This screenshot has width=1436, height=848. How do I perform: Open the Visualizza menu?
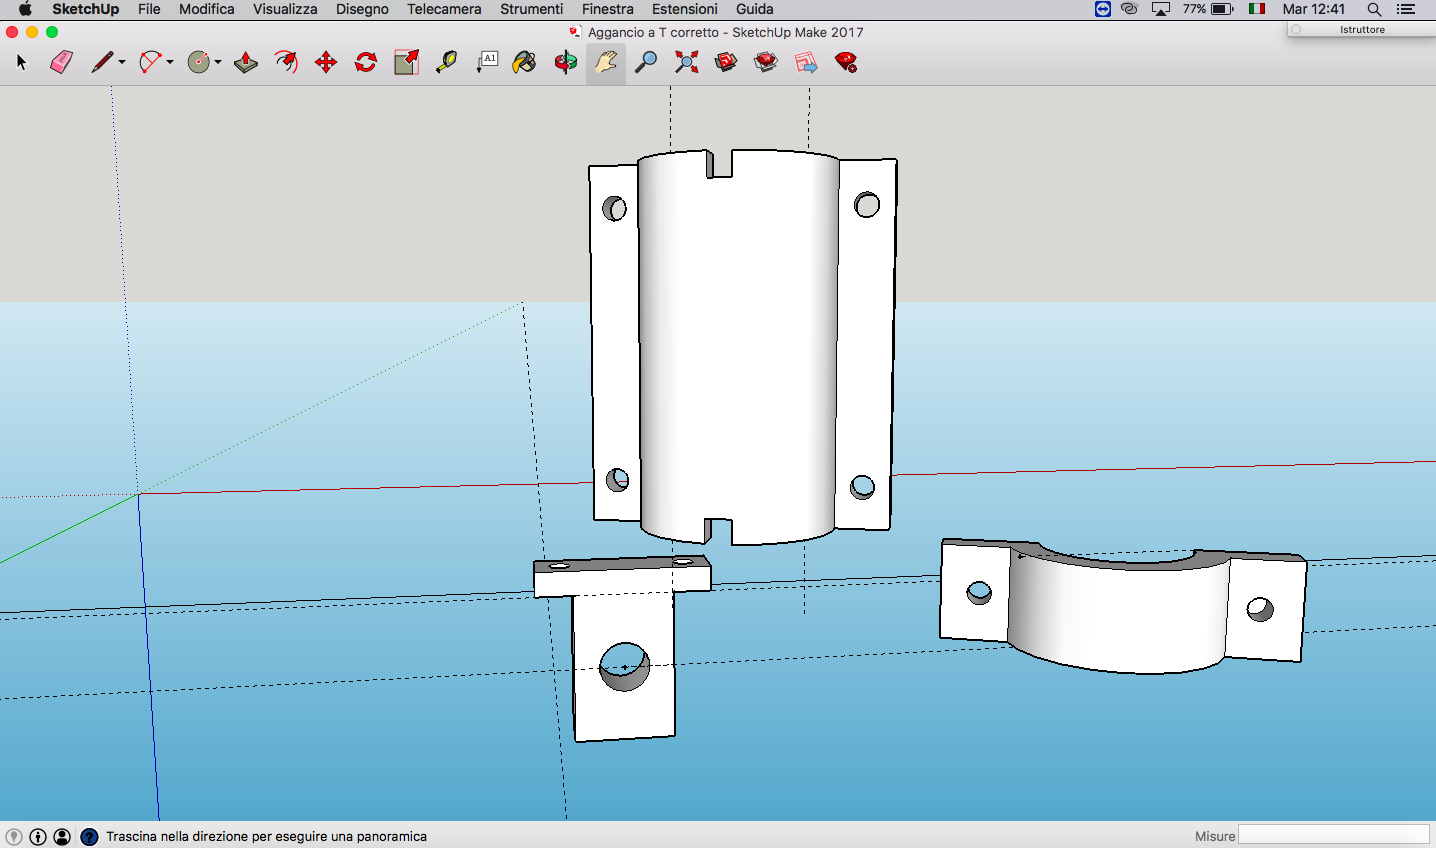click(285, 9)
